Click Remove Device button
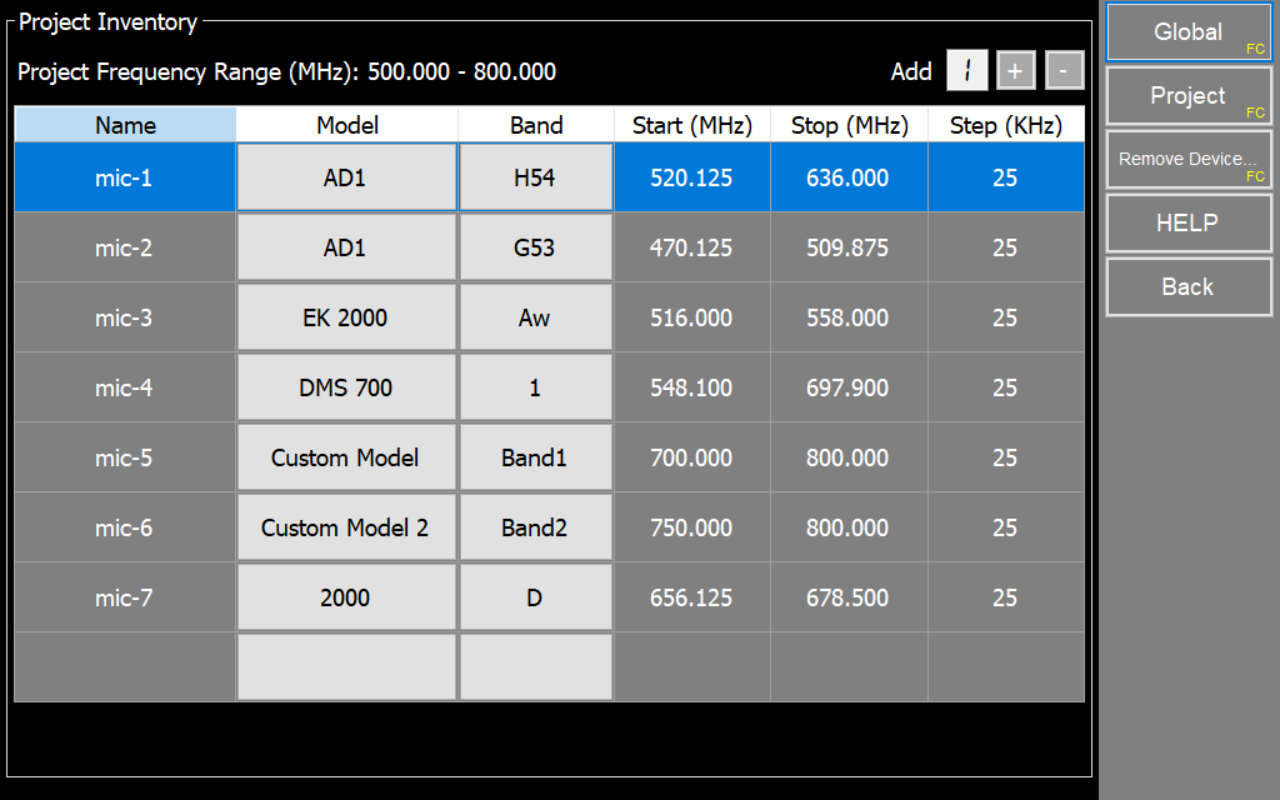This screenshot has height=800, width=1280. pyautogui.click(x=1189, y=159)
